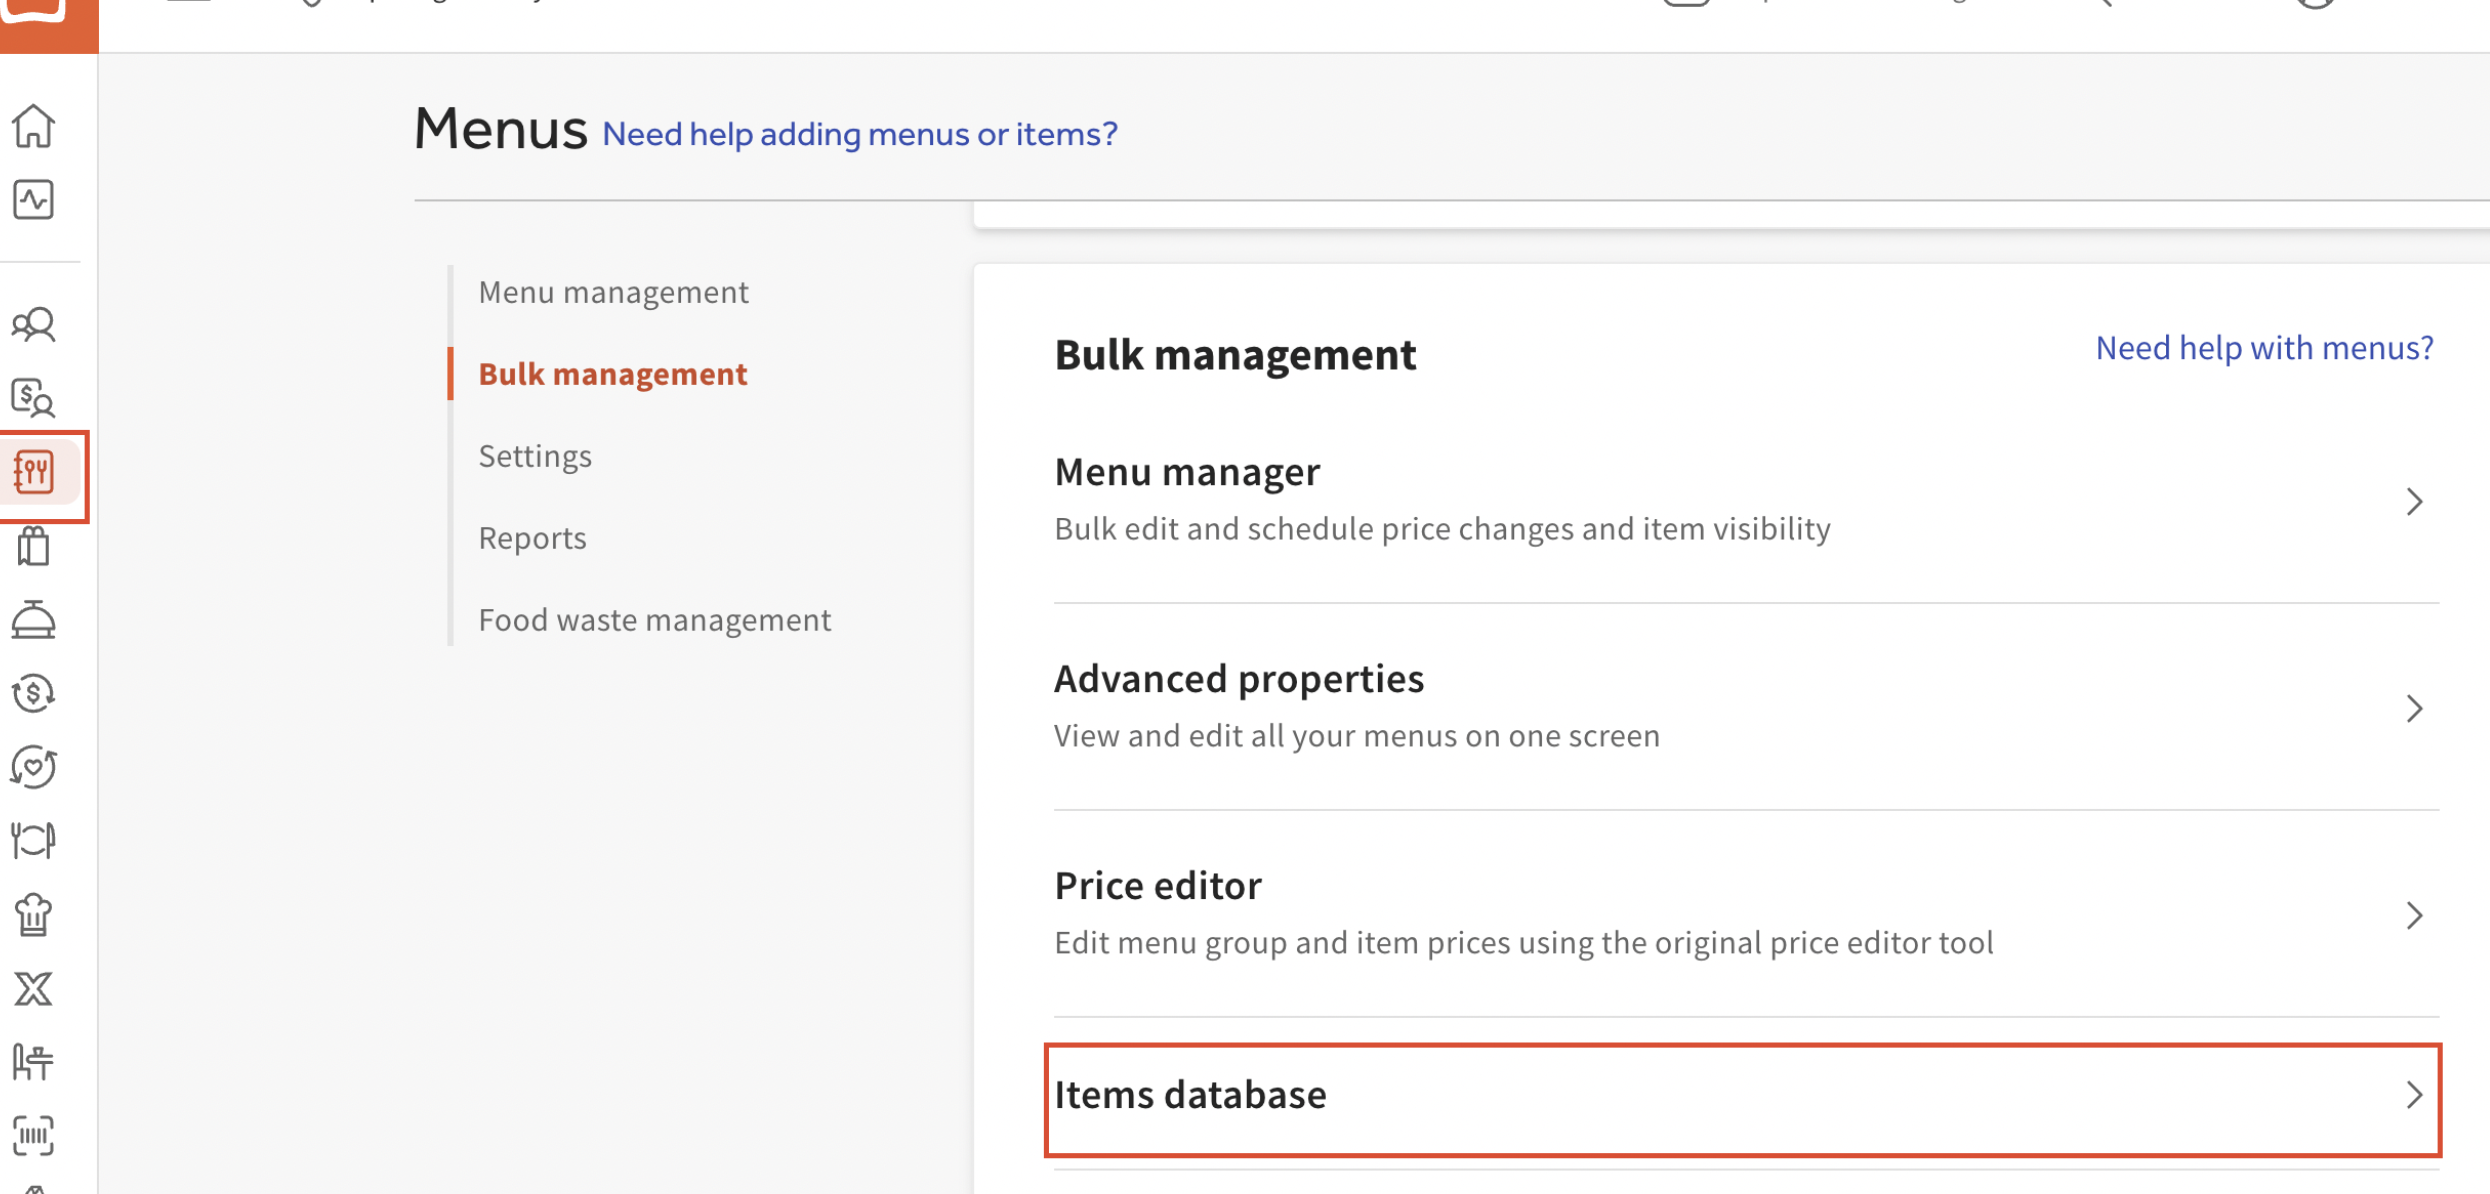Image resolution: width=2490 pixels, height=1194 pixels.
Task: Click 'Need help with menus?' link
Action: (x=2264, y=348)
